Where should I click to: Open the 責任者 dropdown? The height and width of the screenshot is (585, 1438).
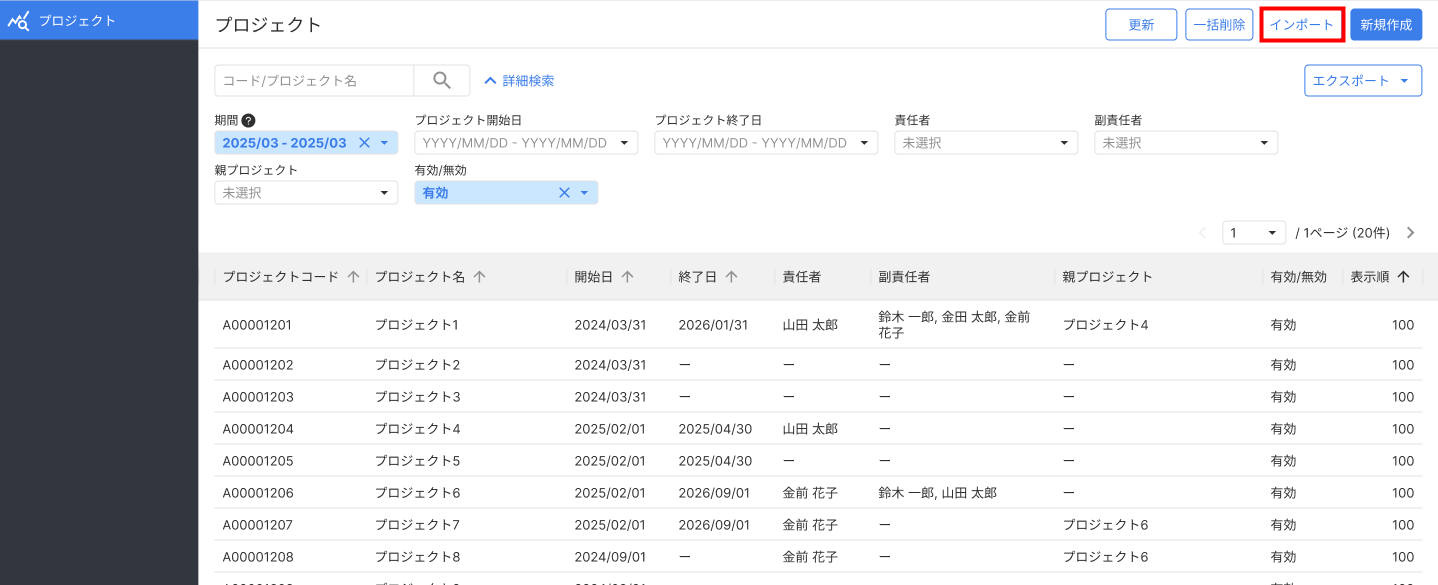point(986,143)
